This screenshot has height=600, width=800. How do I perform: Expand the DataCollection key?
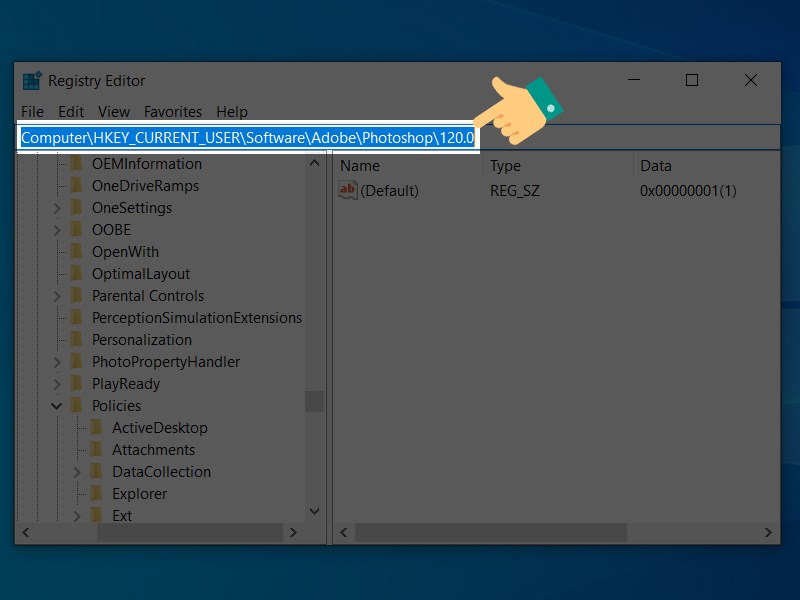point(77,472)
